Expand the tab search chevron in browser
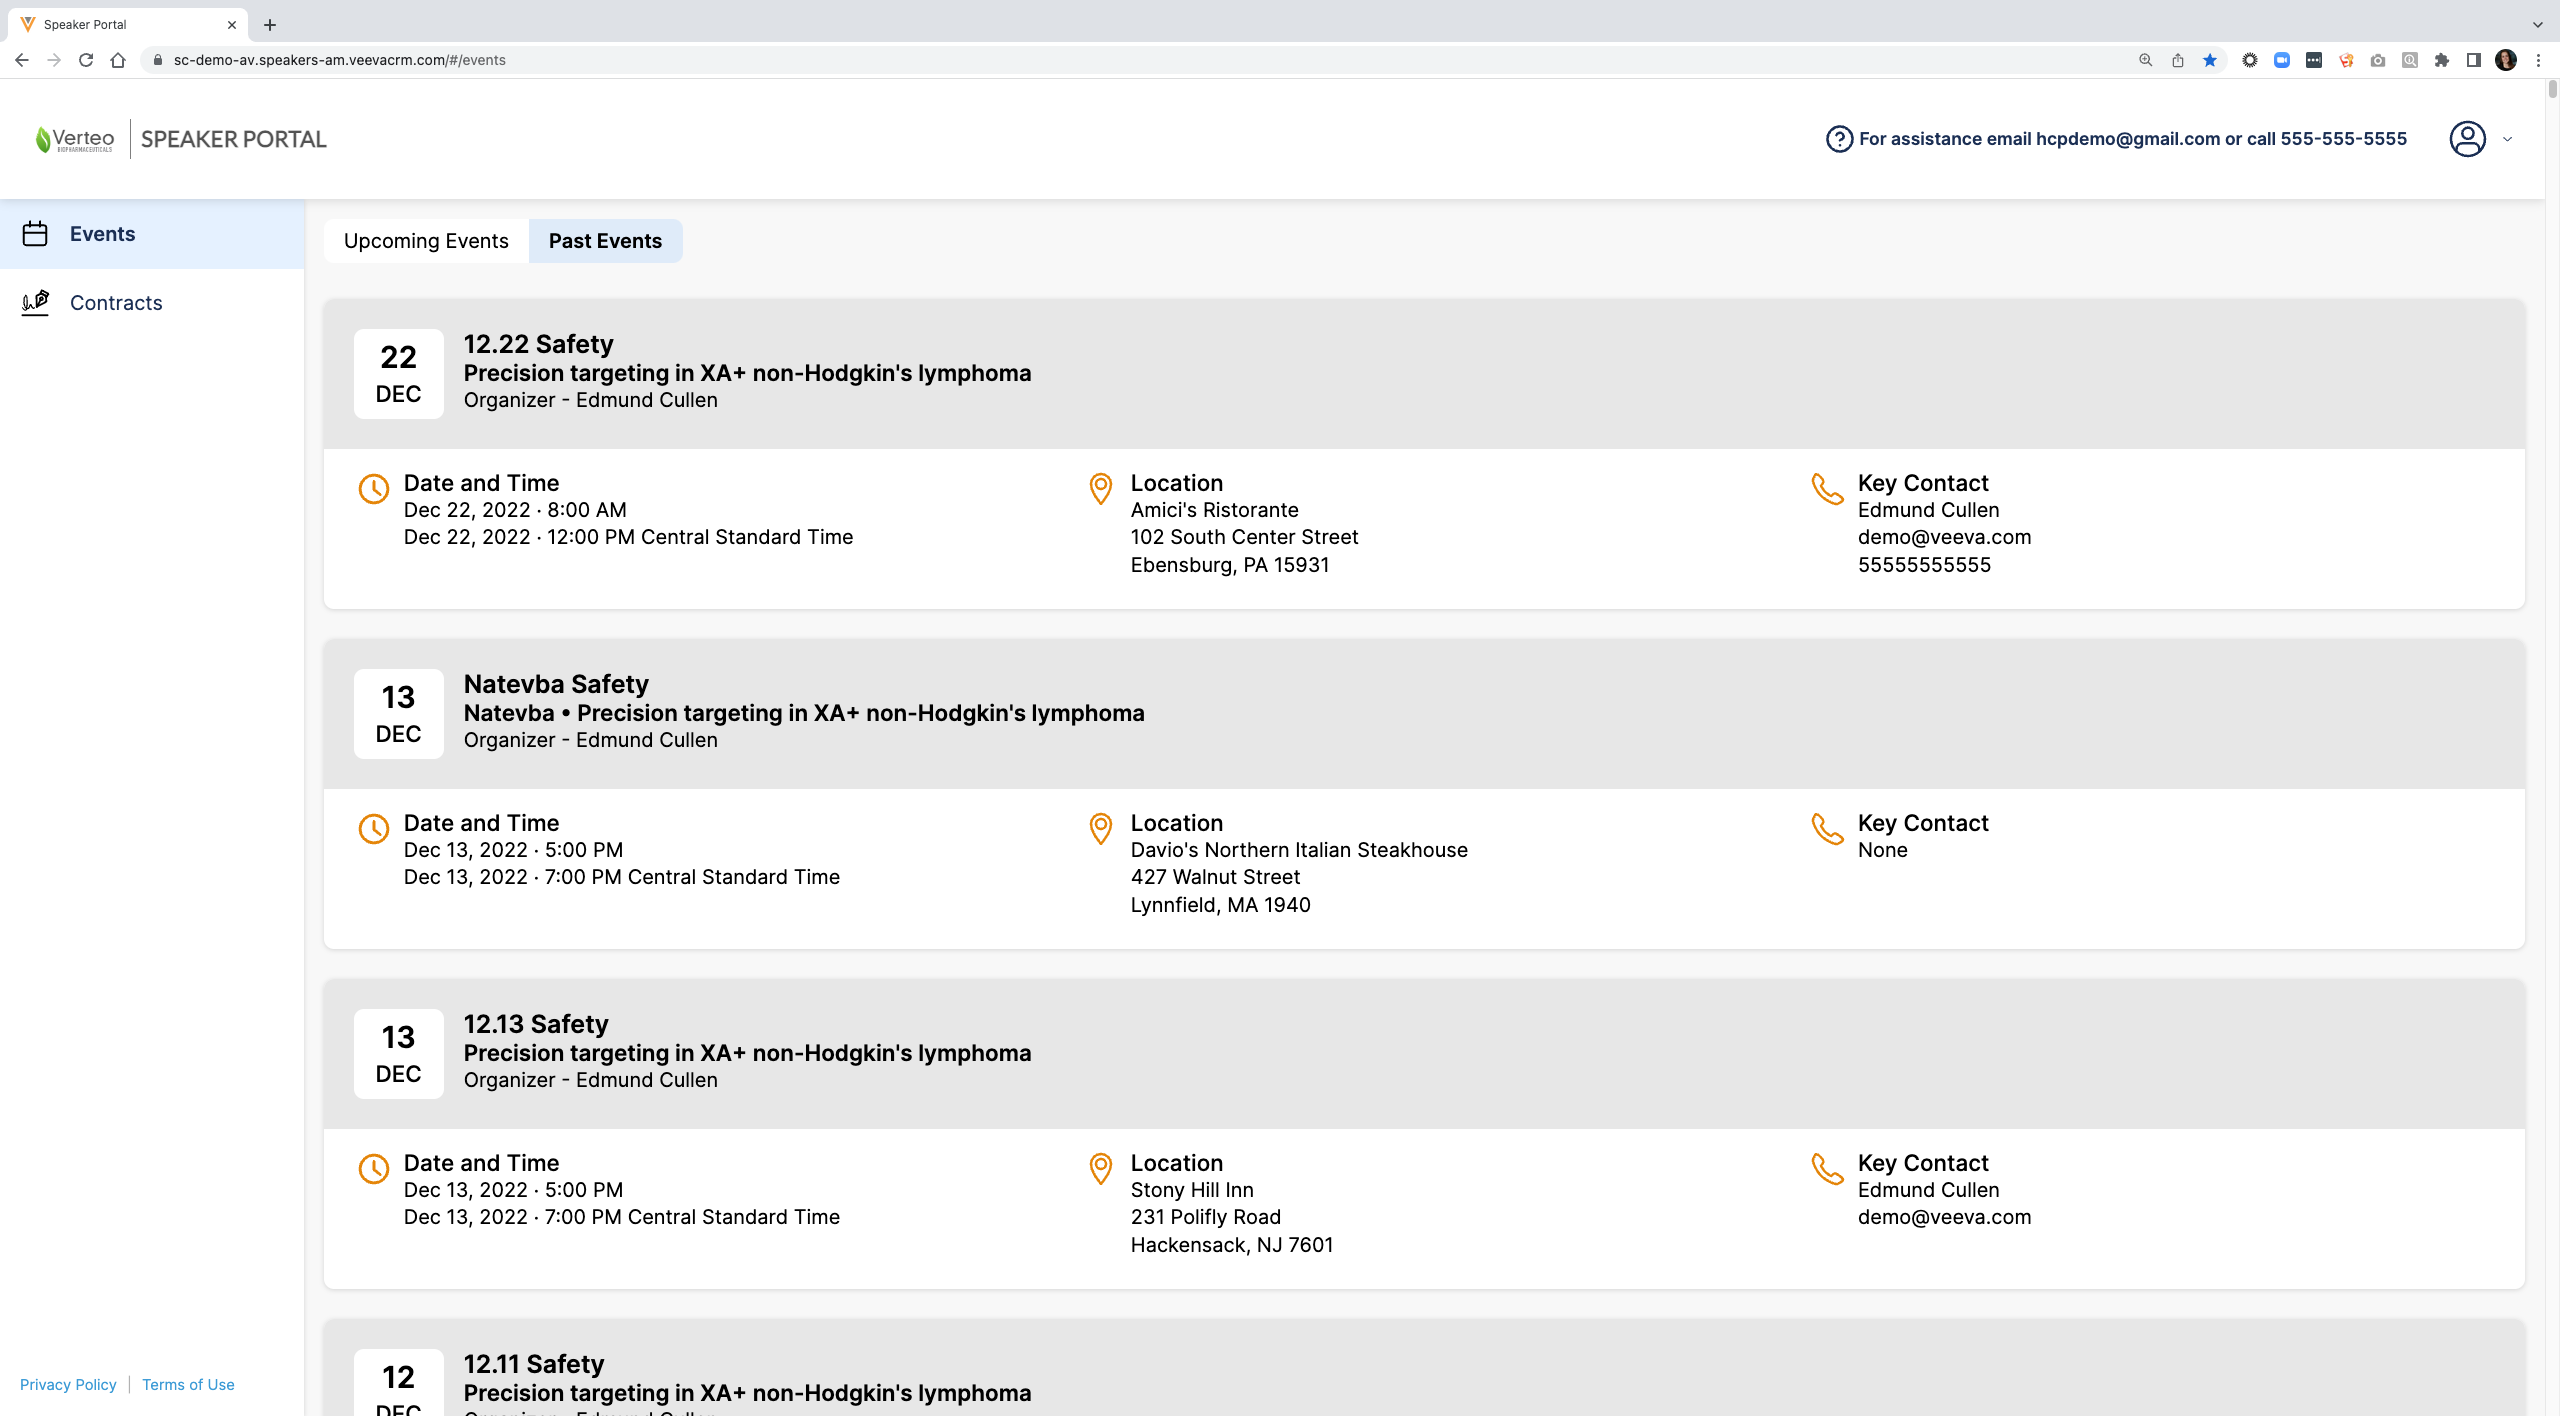Image resolution: width=2560 pixels, height=1416 pixels. coord(2537,24)
